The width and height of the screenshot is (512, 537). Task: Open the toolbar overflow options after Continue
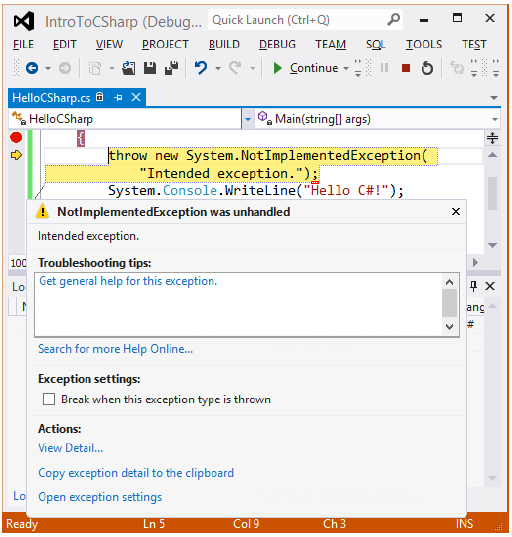[358, 68]
